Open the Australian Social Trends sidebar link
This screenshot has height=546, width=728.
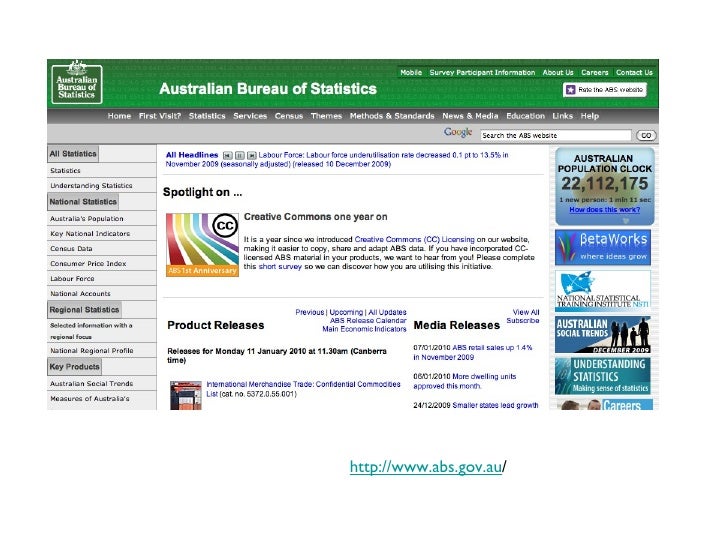pos(91,384)
